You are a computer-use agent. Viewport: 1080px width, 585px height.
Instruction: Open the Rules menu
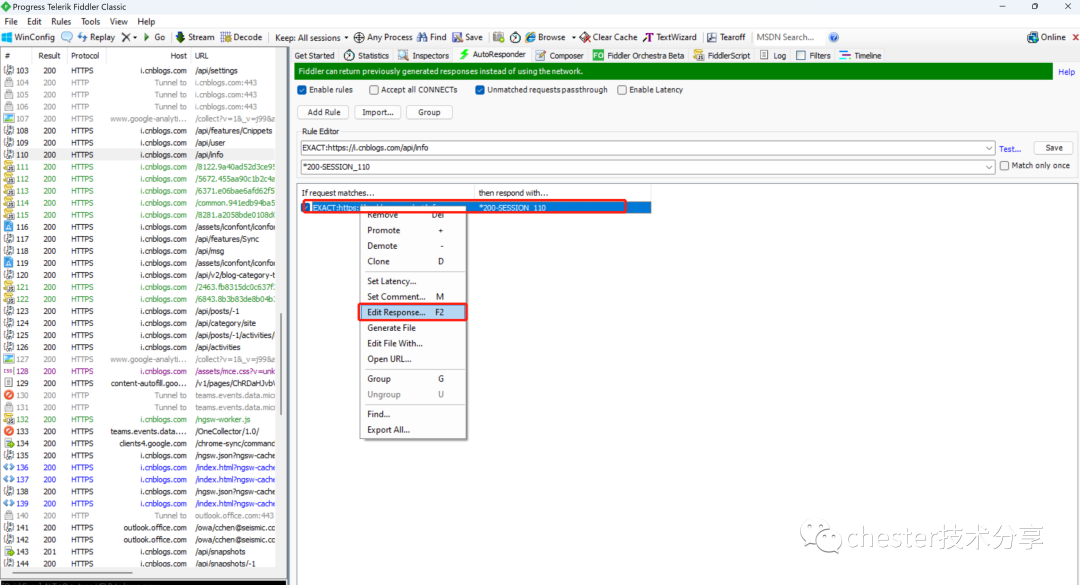tap(61, 21)
